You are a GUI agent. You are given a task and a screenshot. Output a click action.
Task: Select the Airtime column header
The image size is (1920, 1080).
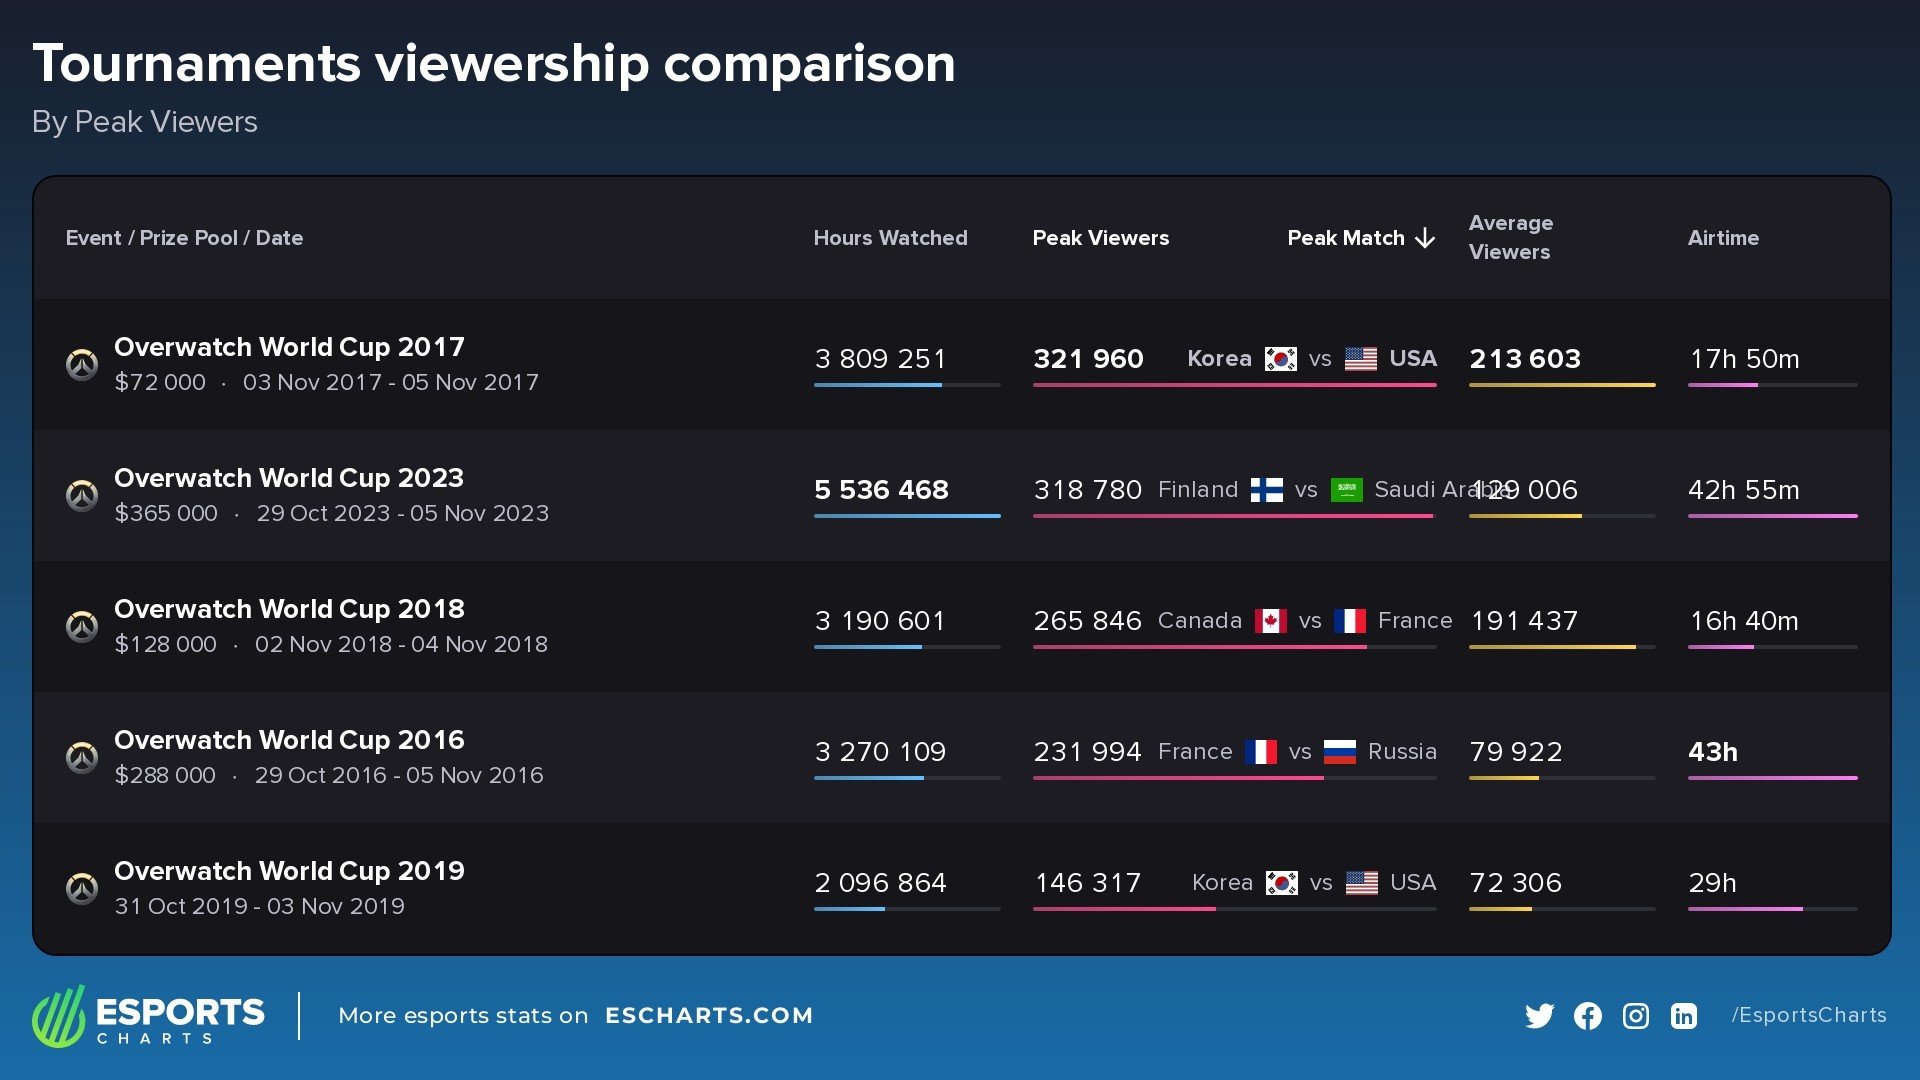click(1723, 238)
